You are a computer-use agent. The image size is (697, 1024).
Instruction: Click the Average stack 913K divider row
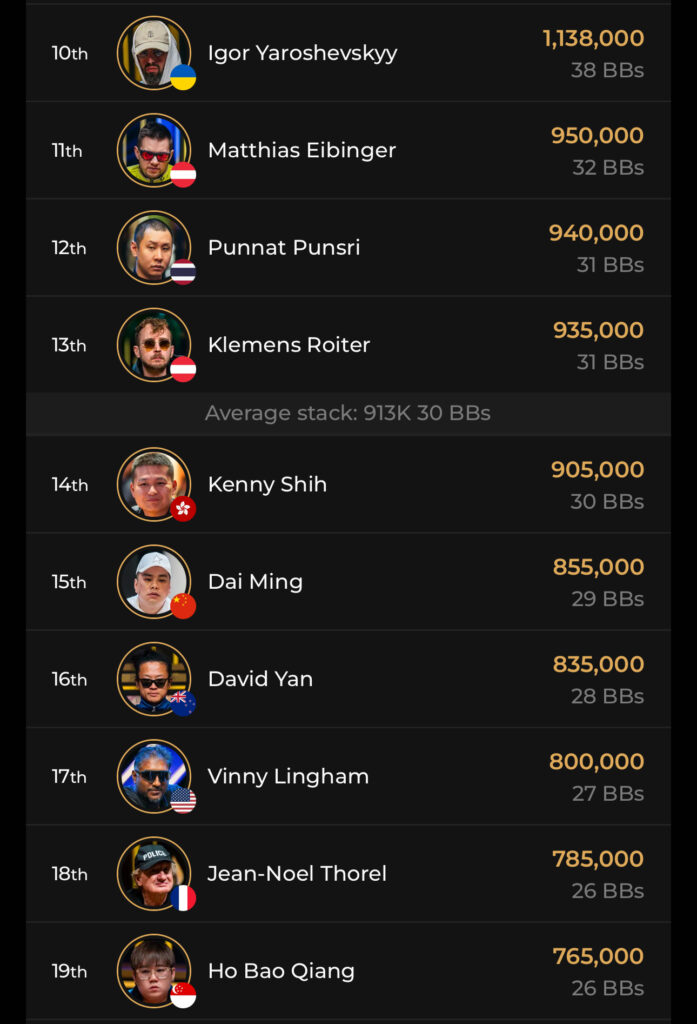point(348,413)
